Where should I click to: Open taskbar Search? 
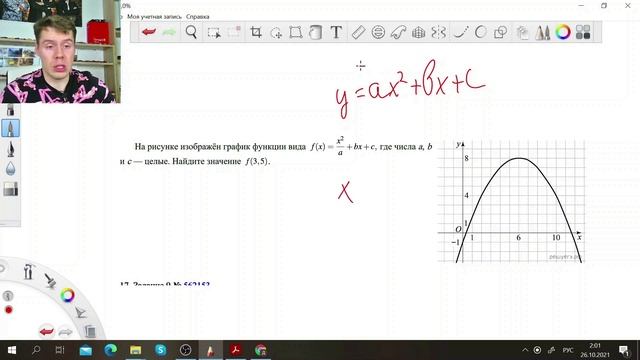pyautogui.click(x=36, y=350)
